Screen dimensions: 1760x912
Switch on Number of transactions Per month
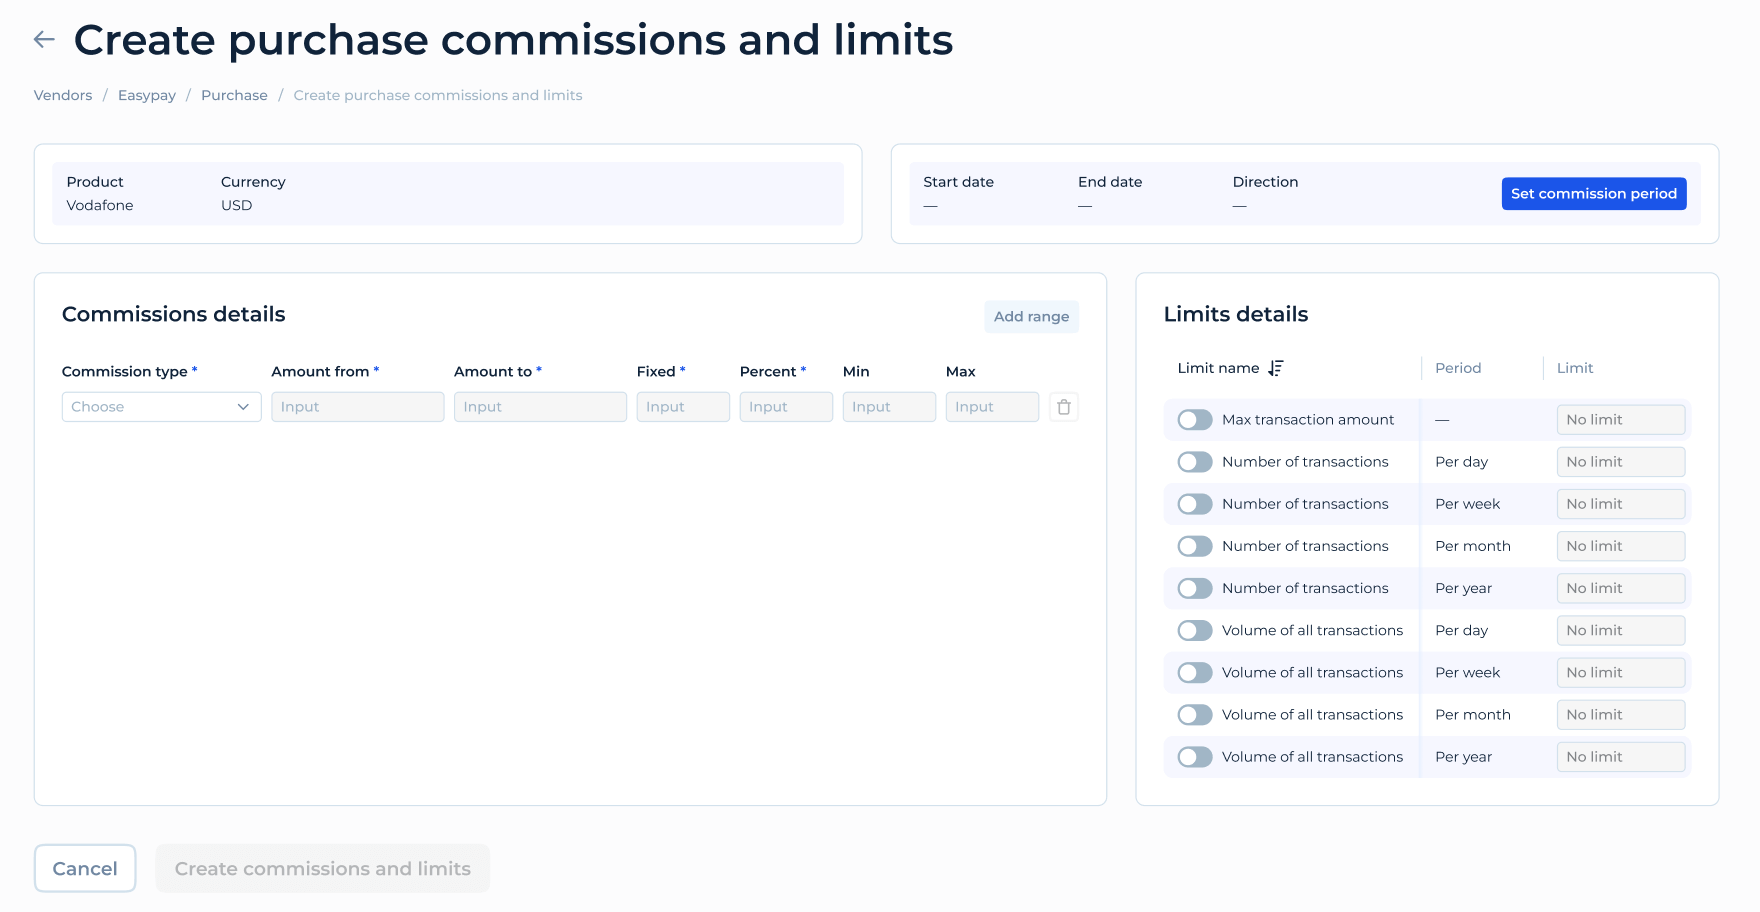pos(1194,546)
